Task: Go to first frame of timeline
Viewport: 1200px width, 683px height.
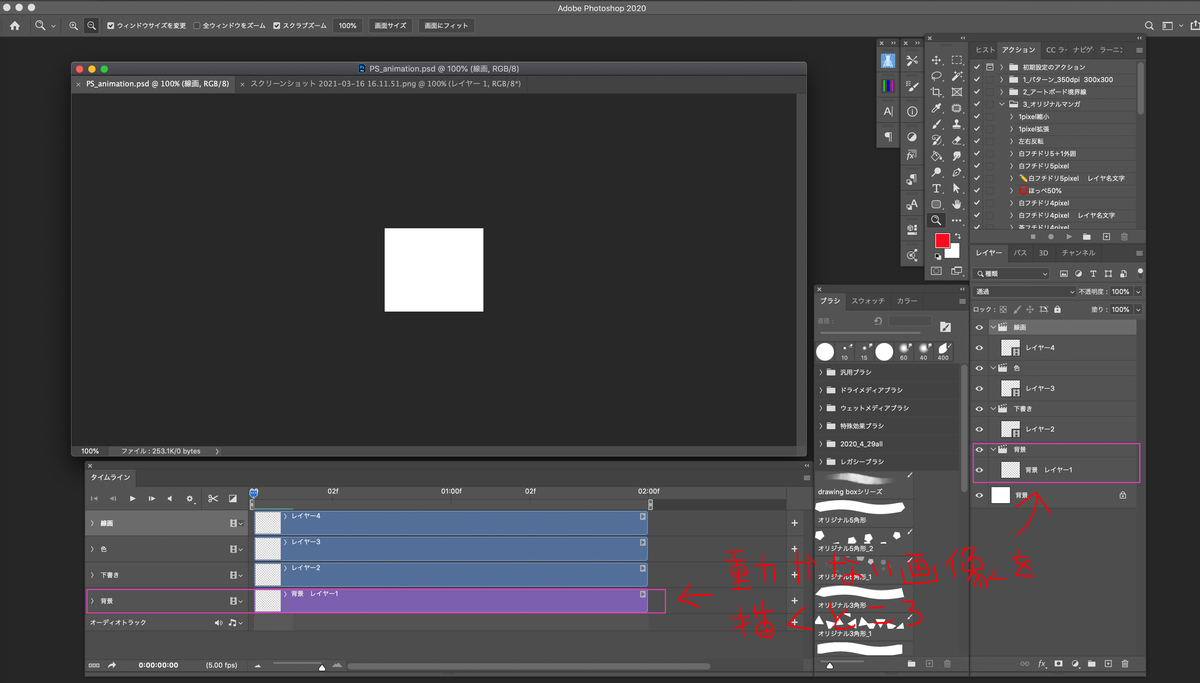Action: pyautogui.click(x=95, y=498)
